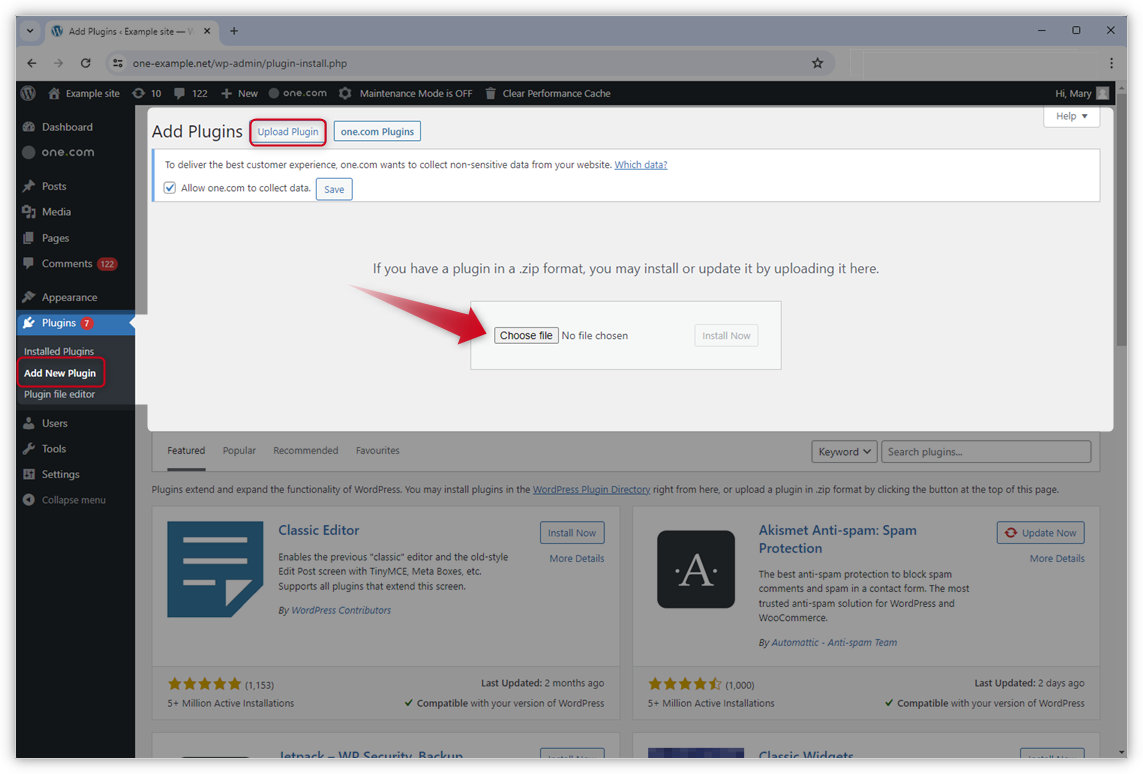Open the one.com item in the admin toolbar
The width and height of the screenshot is (1143, 774).
pyautogui.click(x=297, y=93)
